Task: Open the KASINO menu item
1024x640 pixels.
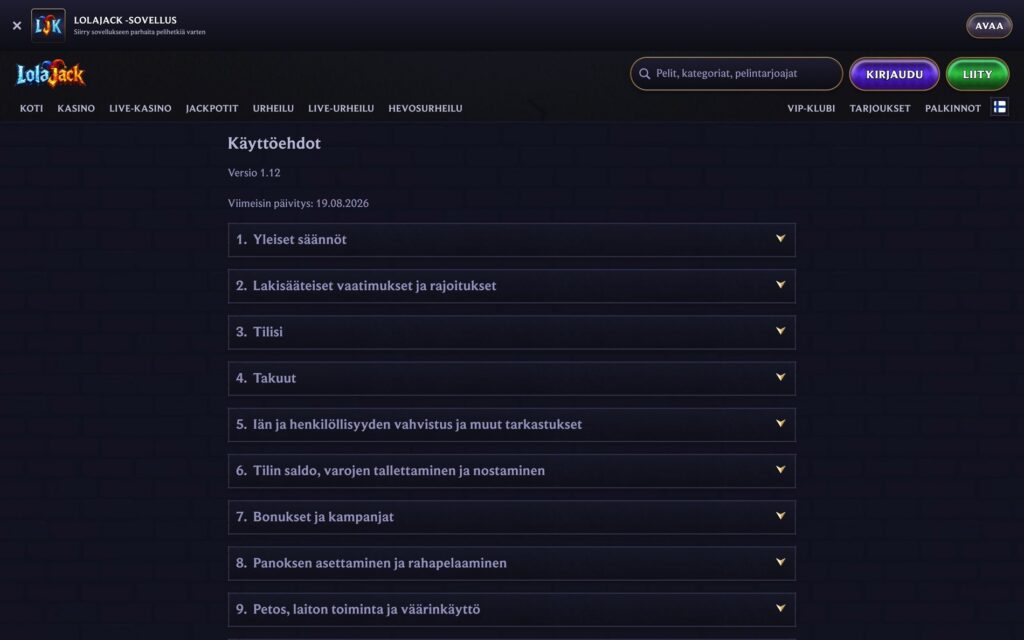Action: [x=76, y=108]
